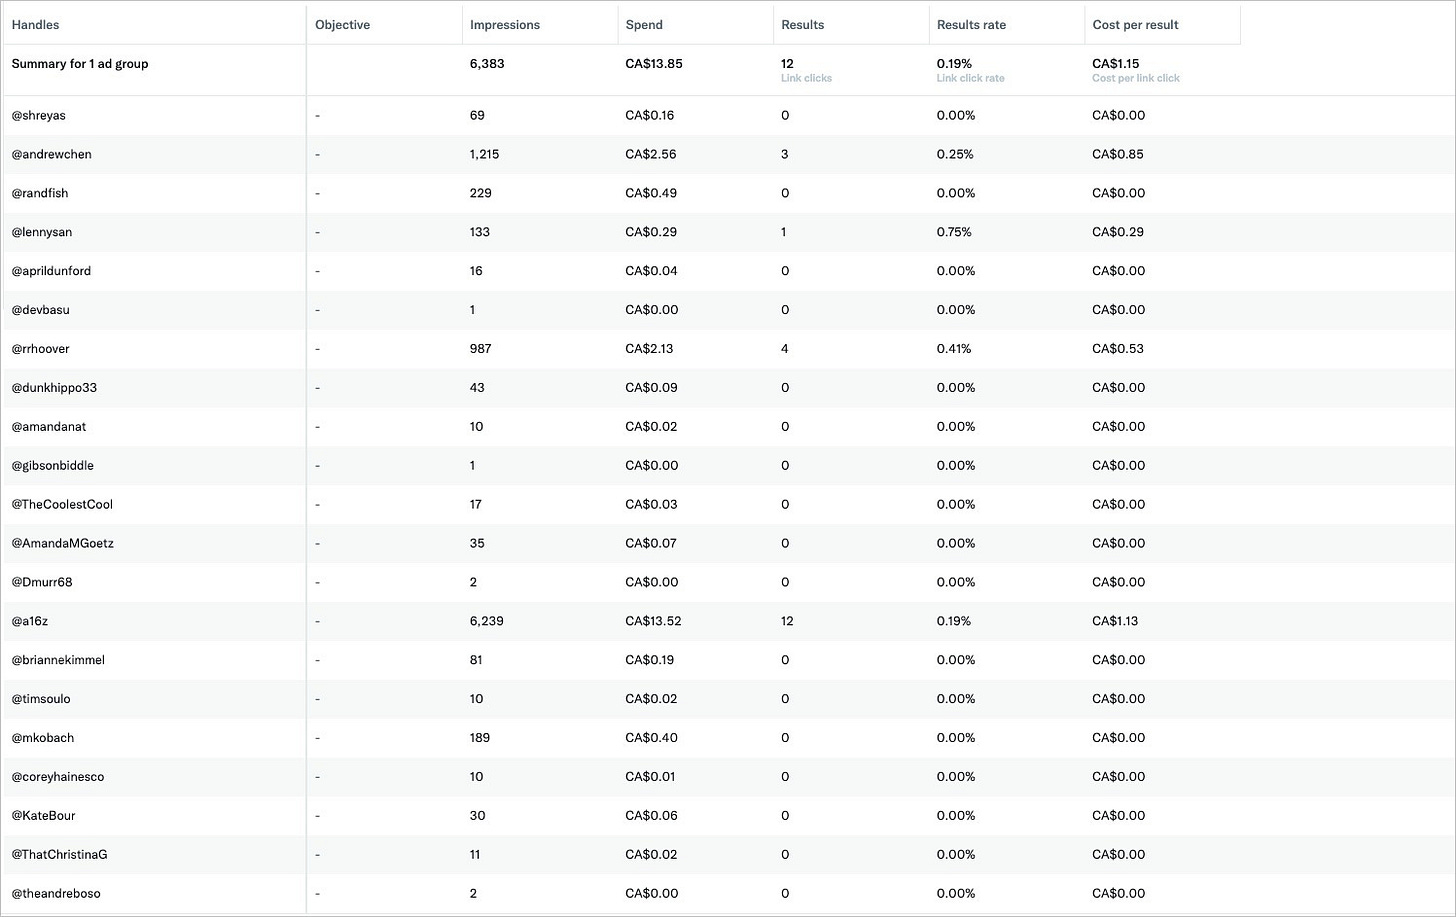Image resolution: width=1456 pixels, height=917 pixels.
Task: Sort by the Handles column header
Action: click(x=35, y=25)
